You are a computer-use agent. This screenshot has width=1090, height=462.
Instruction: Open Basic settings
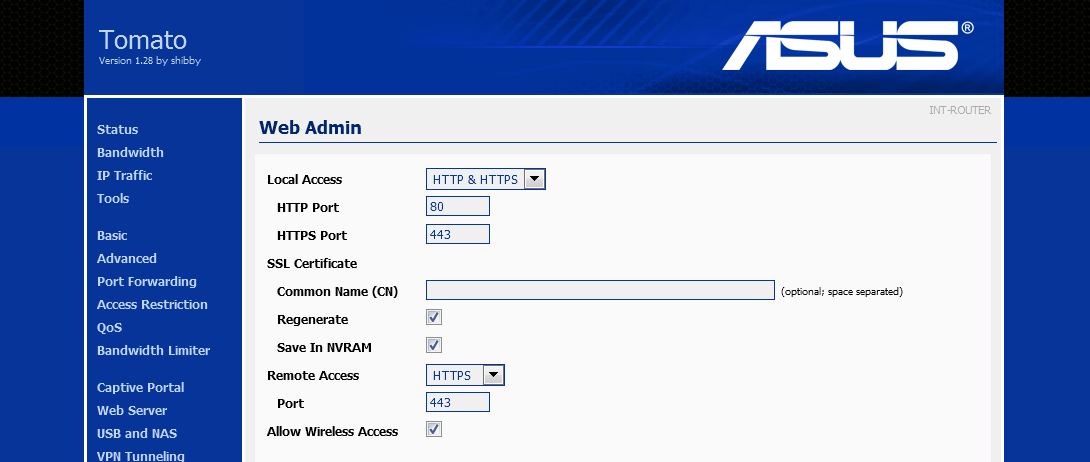(x=112, y=236)
